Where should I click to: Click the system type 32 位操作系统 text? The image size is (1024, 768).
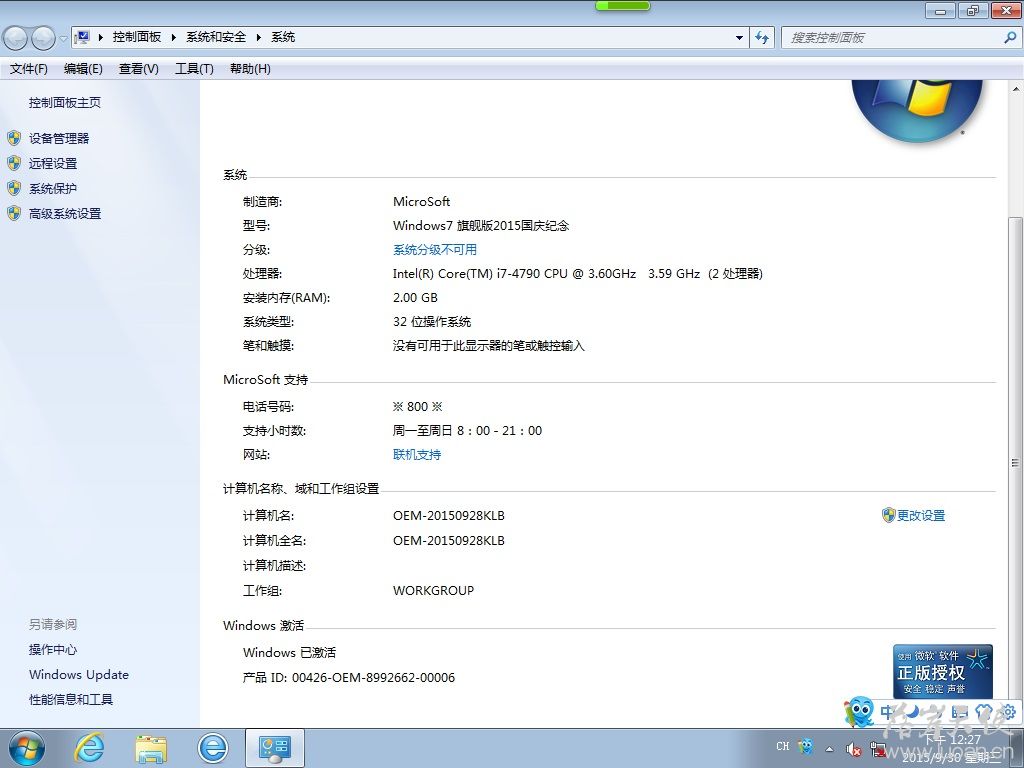click(x=432, y=322)
